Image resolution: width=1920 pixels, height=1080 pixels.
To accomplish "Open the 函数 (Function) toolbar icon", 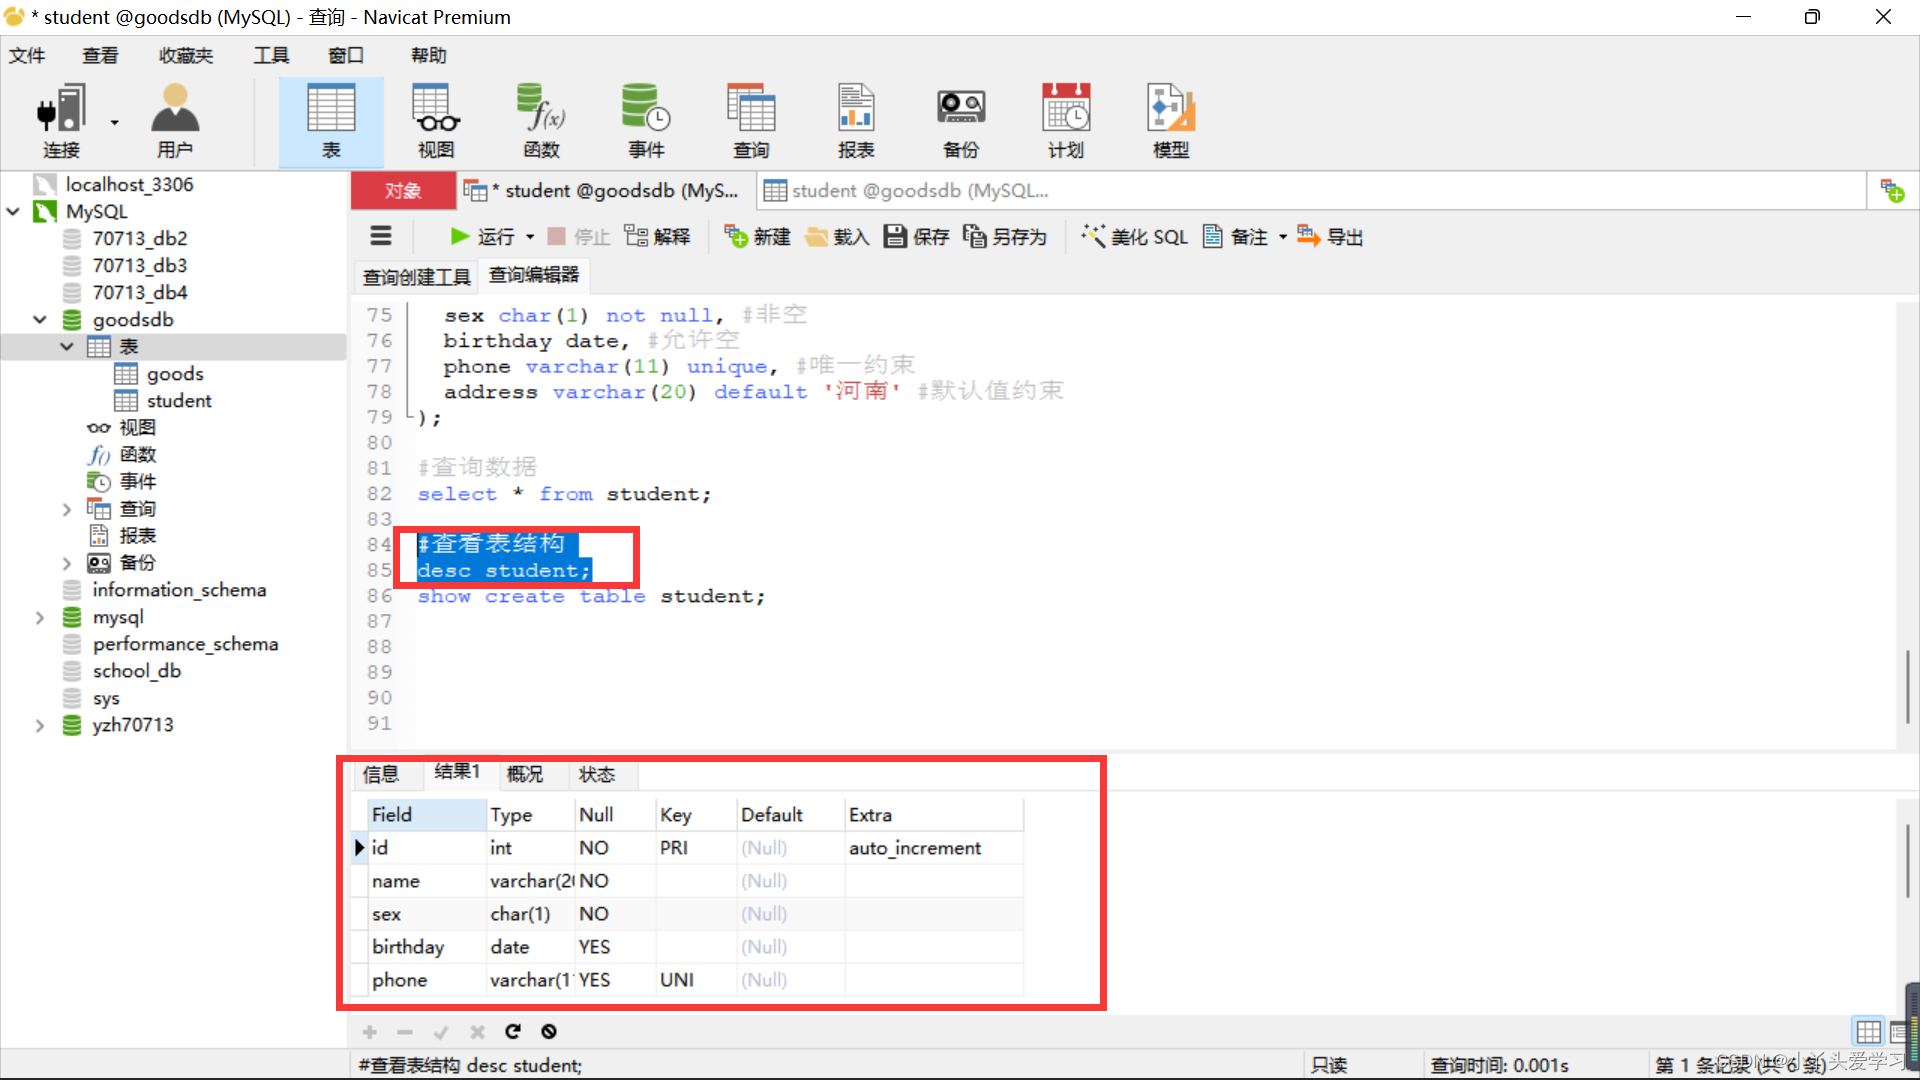I will pos(541,121).
